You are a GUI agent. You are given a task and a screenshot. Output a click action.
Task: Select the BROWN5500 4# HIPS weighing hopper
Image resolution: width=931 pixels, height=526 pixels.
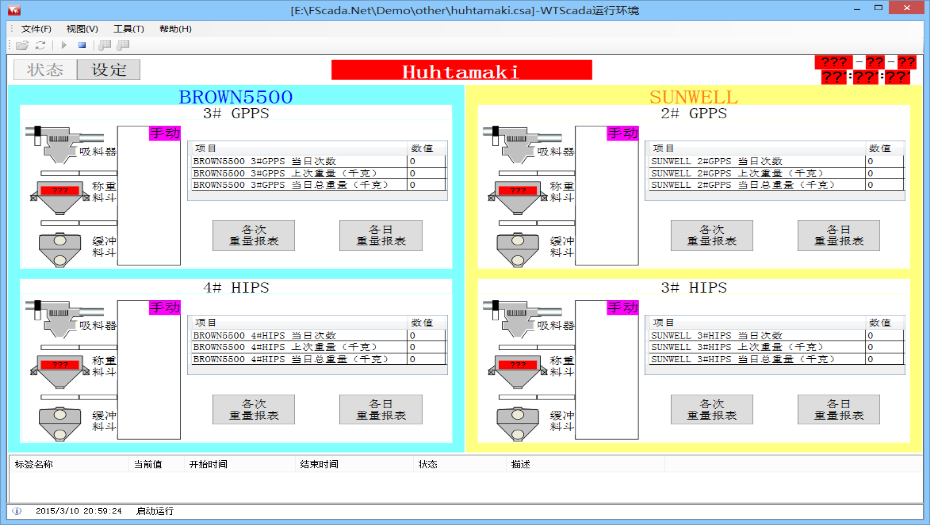(x=60, y=371)
